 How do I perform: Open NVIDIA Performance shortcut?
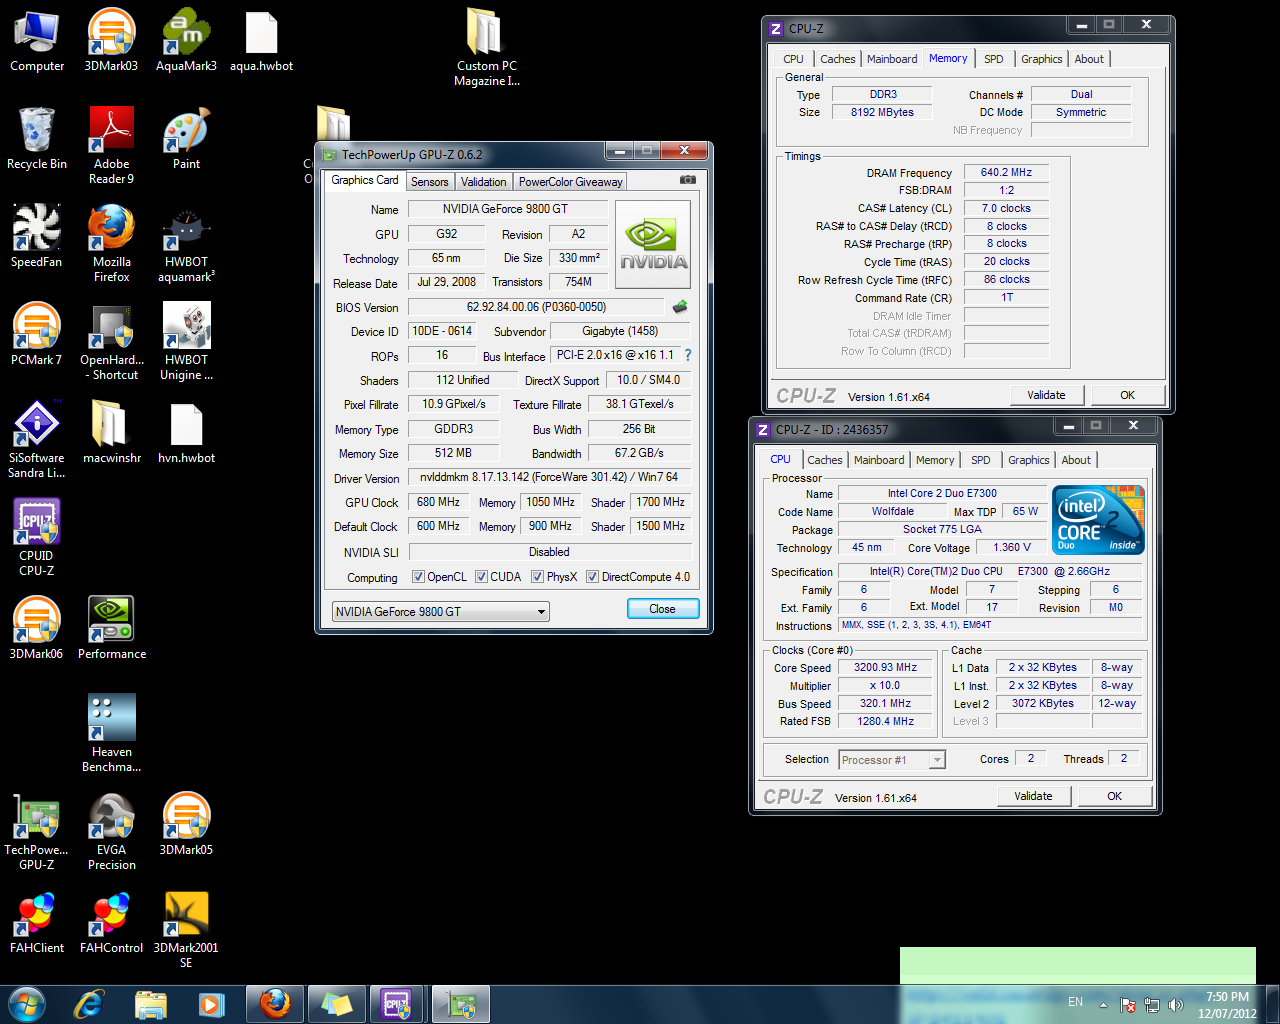[x=111, y=628]
